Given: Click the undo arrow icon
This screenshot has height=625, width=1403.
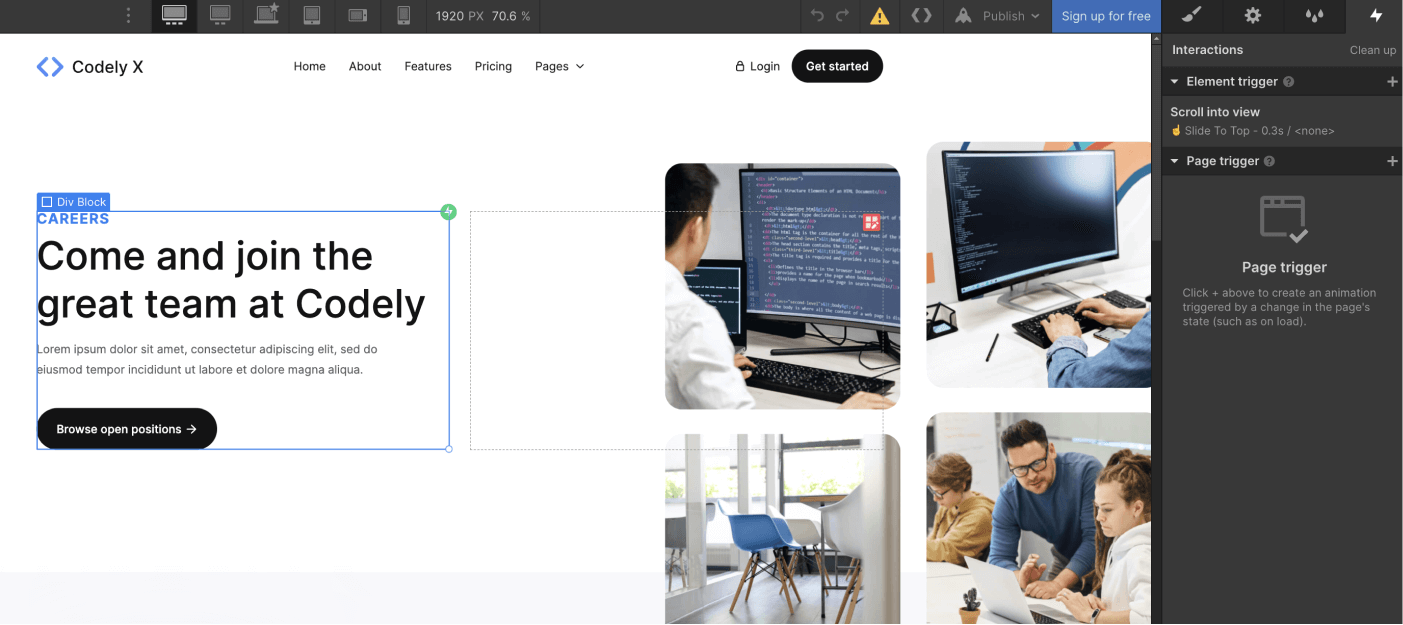Looking at the screenshot, I should 818,16.
